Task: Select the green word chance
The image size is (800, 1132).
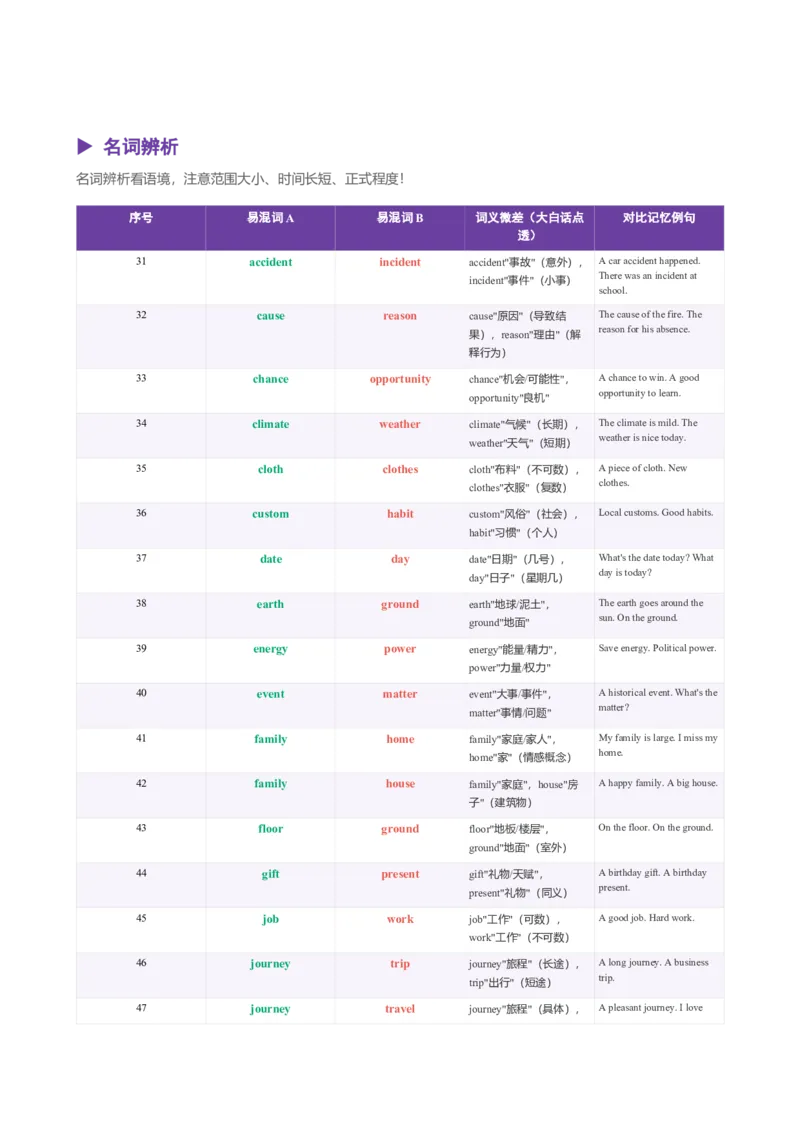Action: click(x=271, y=379)
